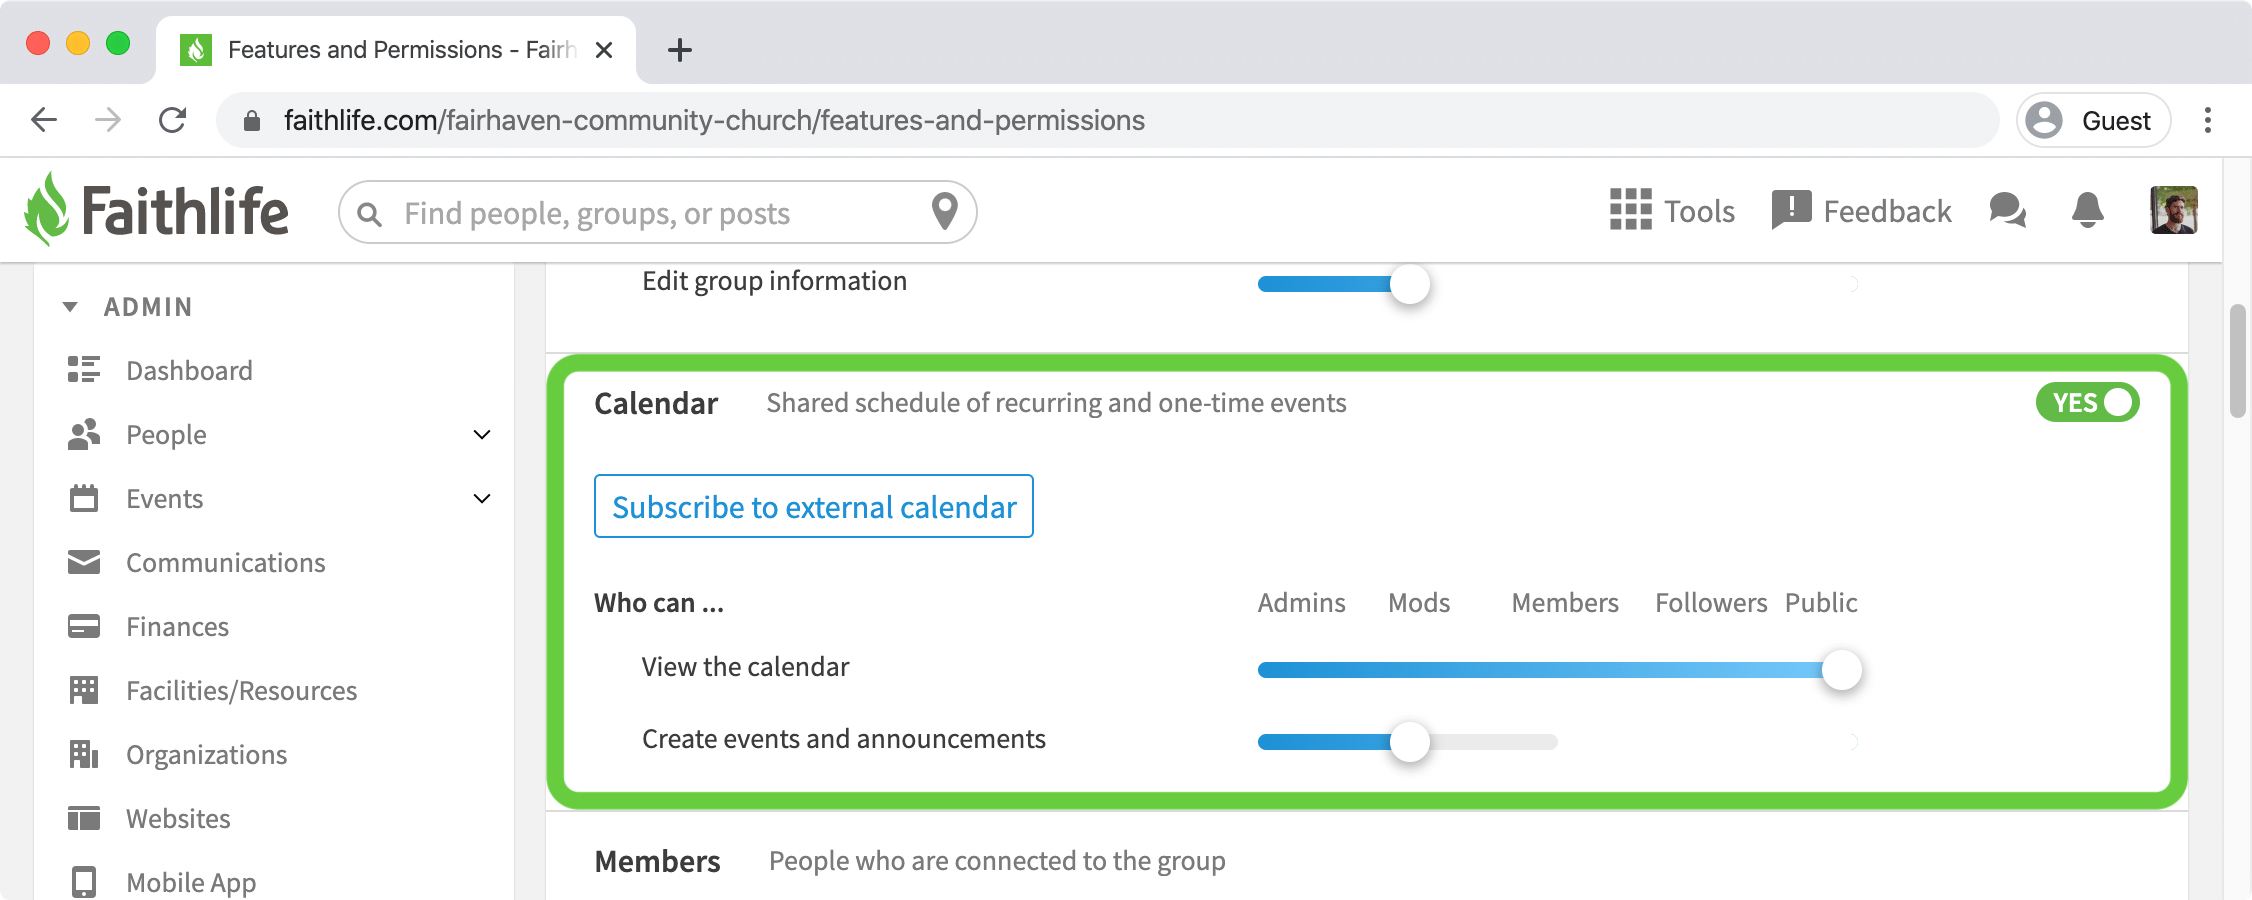Image resolution: width=2252 pixels, height=900 pixels.
Task: Click the Organizations icon
Action: pyautogui.click(x=84, y=754)
